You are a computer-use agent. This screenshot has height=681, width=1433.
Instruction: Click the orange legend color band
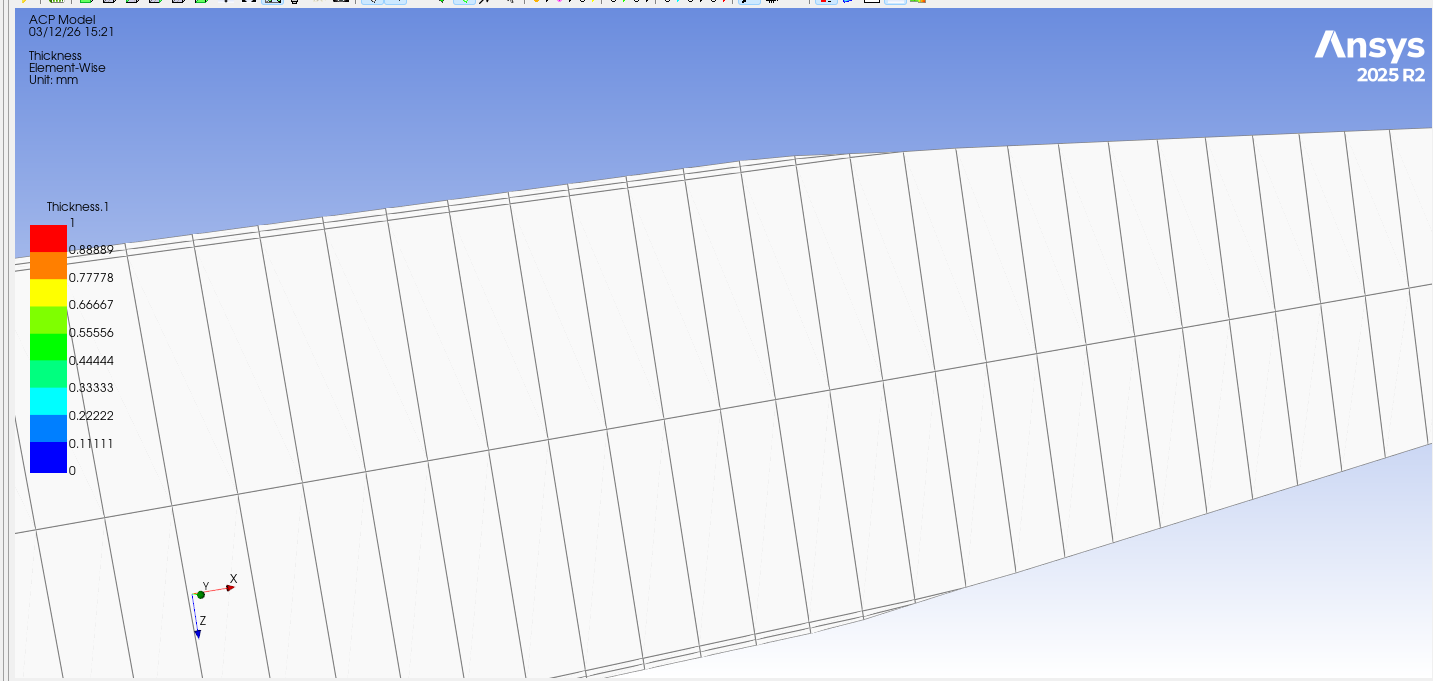tap(48, 265)
